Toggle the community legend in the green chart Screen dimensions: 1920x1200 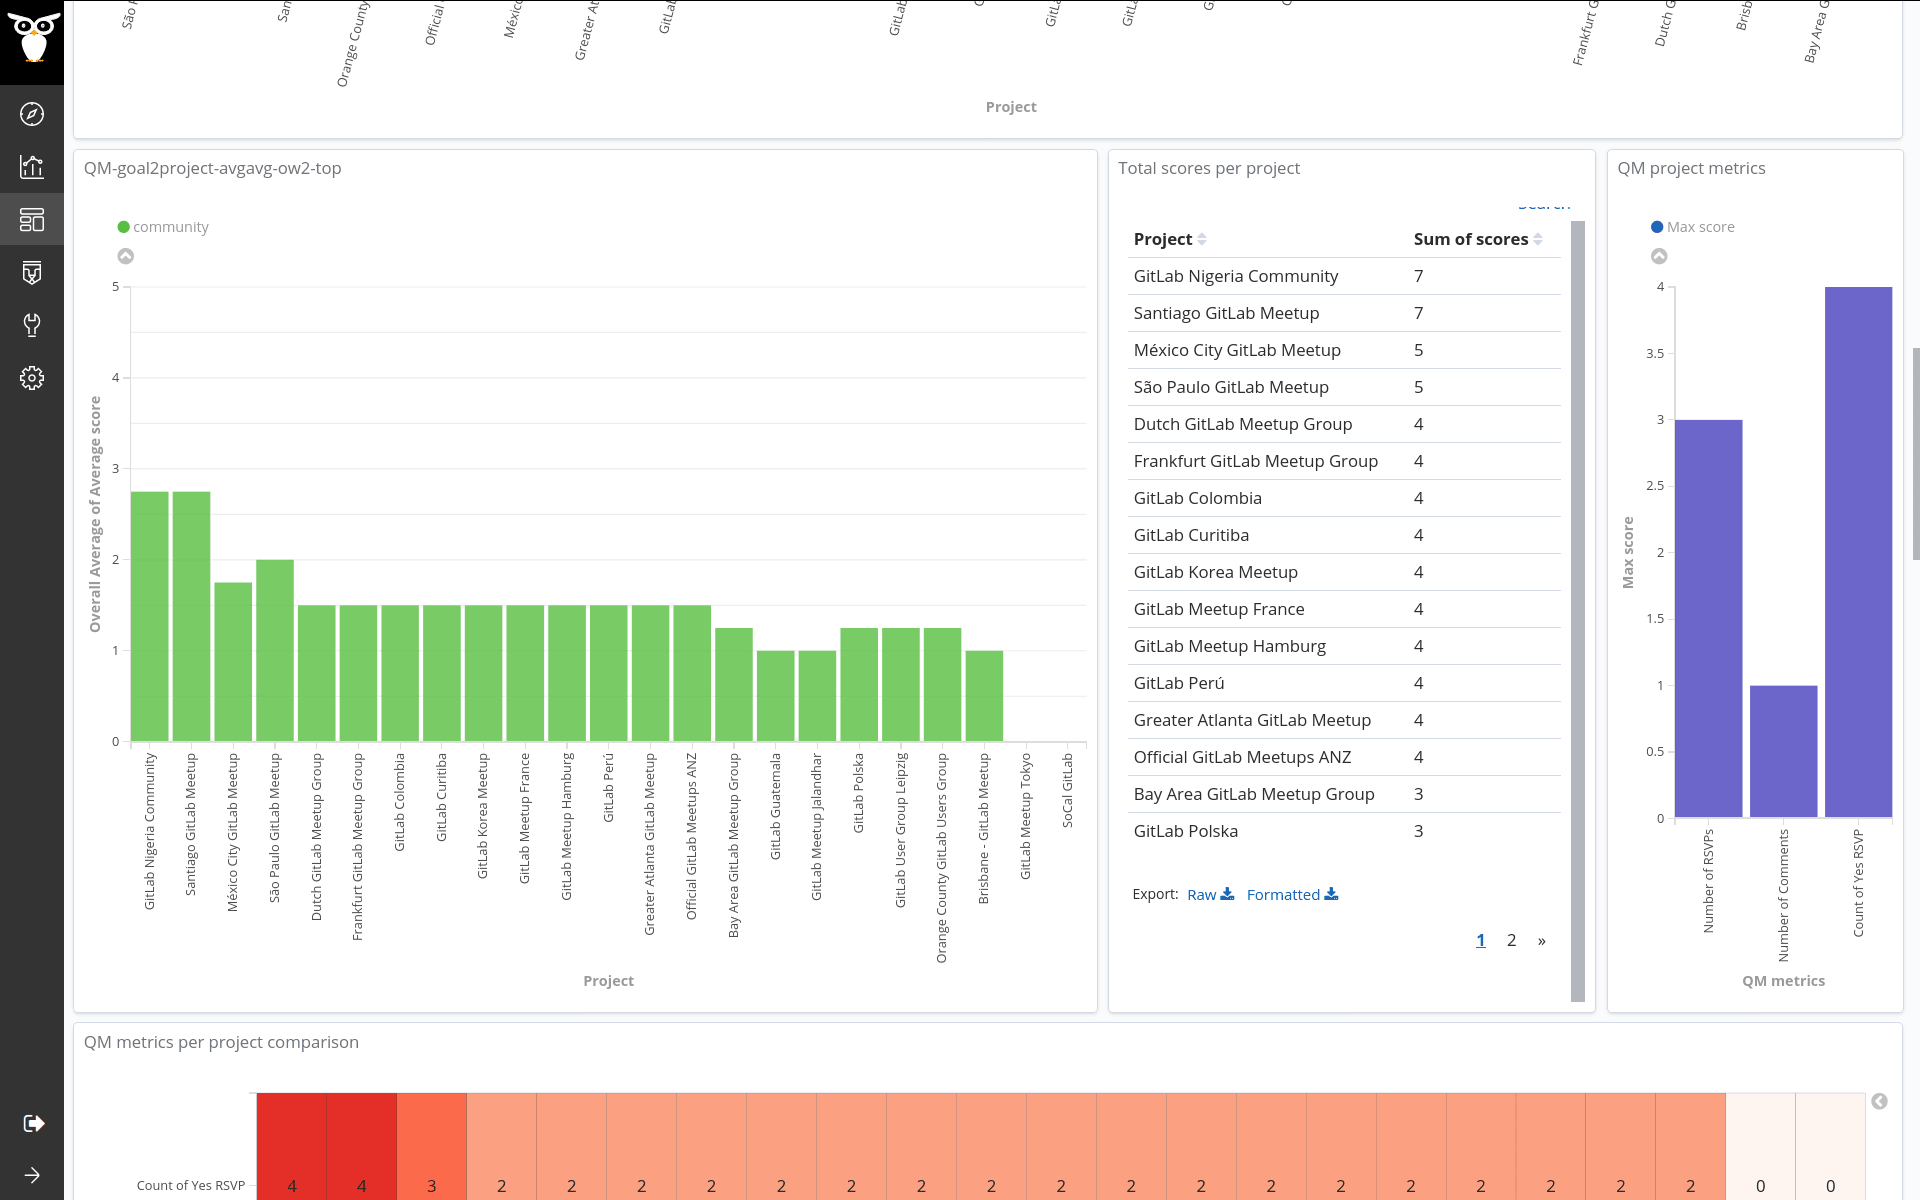[x=163, y=226]
